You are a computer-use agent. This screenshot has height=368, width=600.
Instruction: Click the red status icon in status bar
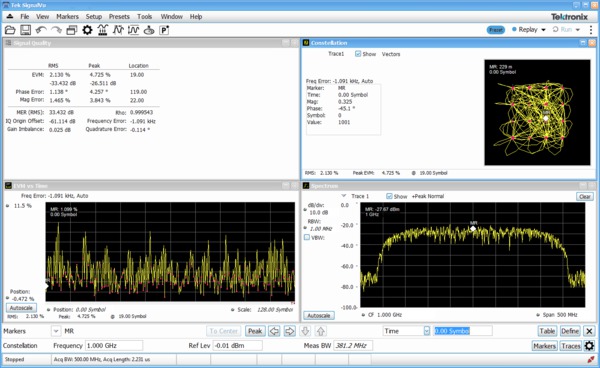pos(590,360)
